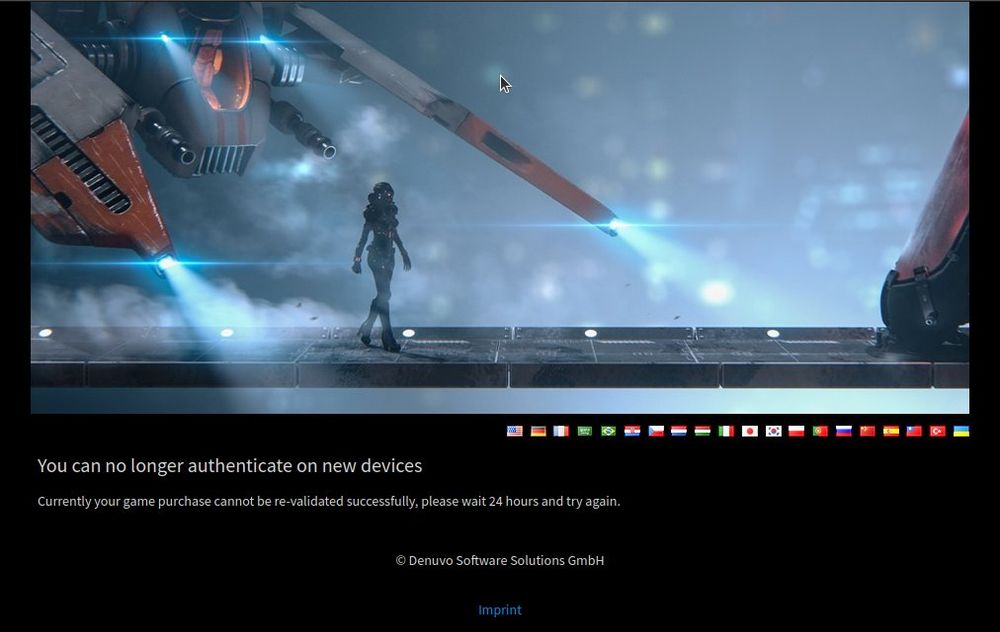Switch to Chinese using the China flag
Viewport: 1000px width, 632px height.
tap(867, 431)
